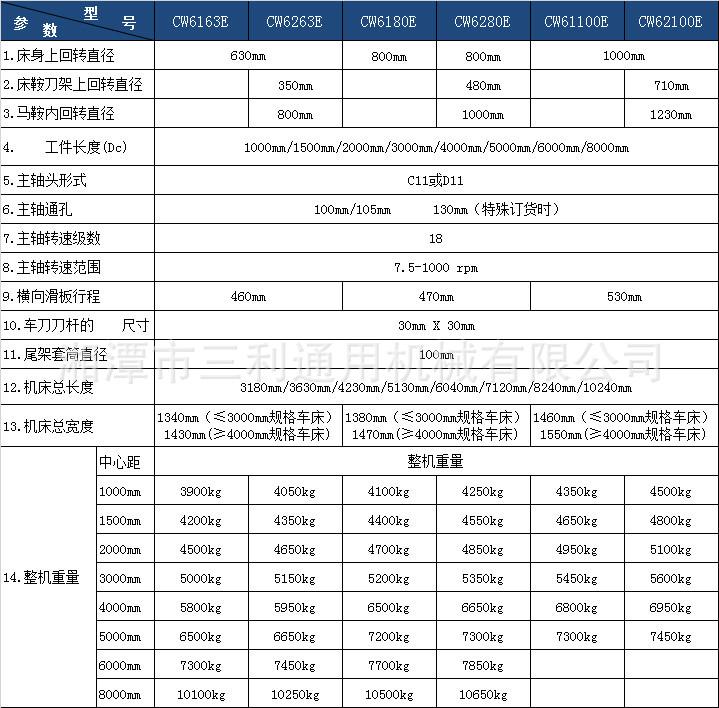Click the 3900kg weight cell

(201, 491)
